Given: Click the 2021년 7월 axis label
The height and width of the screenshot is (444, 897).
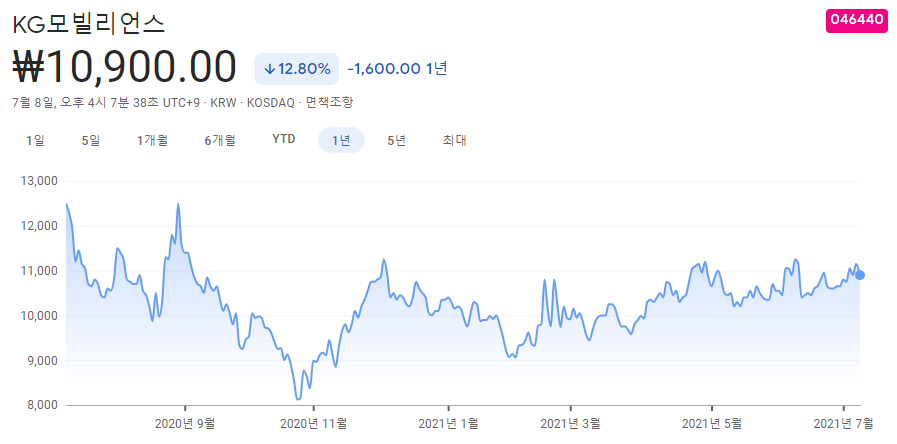Looking at the screenshot, I should [x=844, y=424].
